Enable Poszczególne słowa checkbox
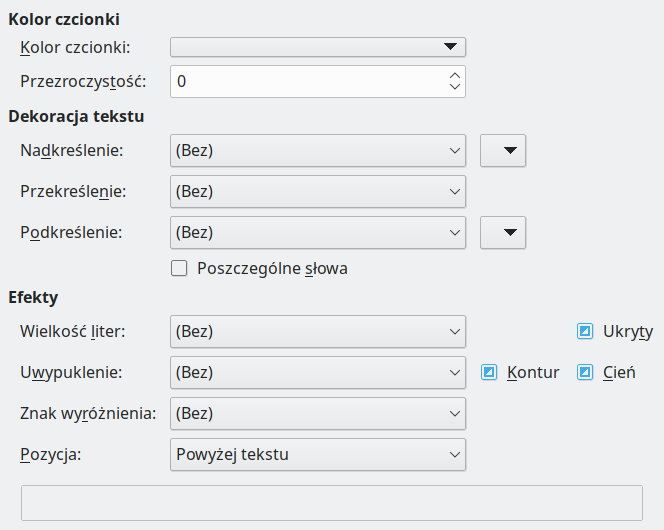664x530 pixels. click(180, 268)
